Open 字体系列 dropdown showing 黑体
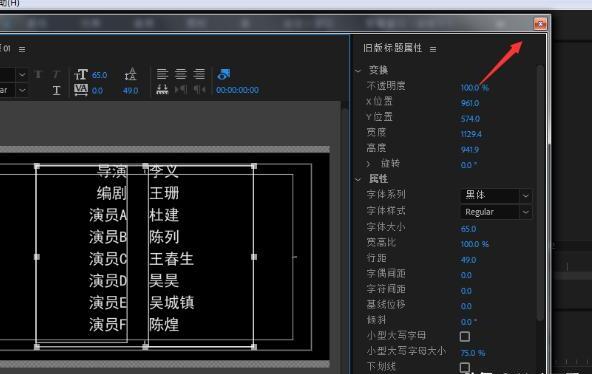This screenshot has width=592, height=374. coord(496,195)
